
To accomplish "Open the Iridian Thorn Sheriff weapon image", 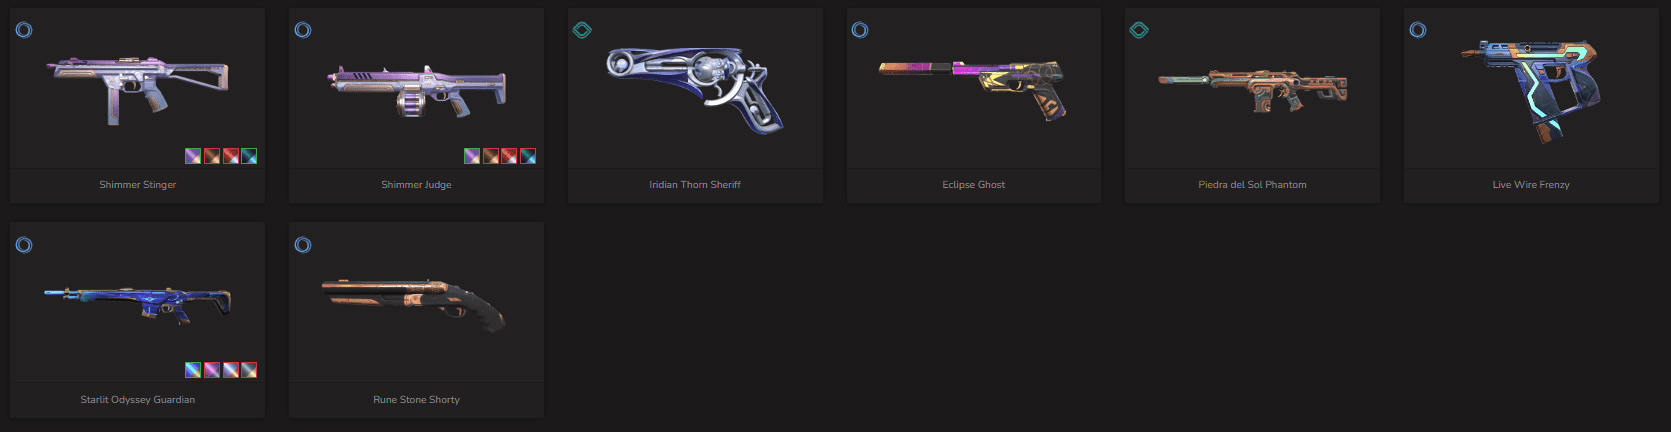I will click(695, 90).
